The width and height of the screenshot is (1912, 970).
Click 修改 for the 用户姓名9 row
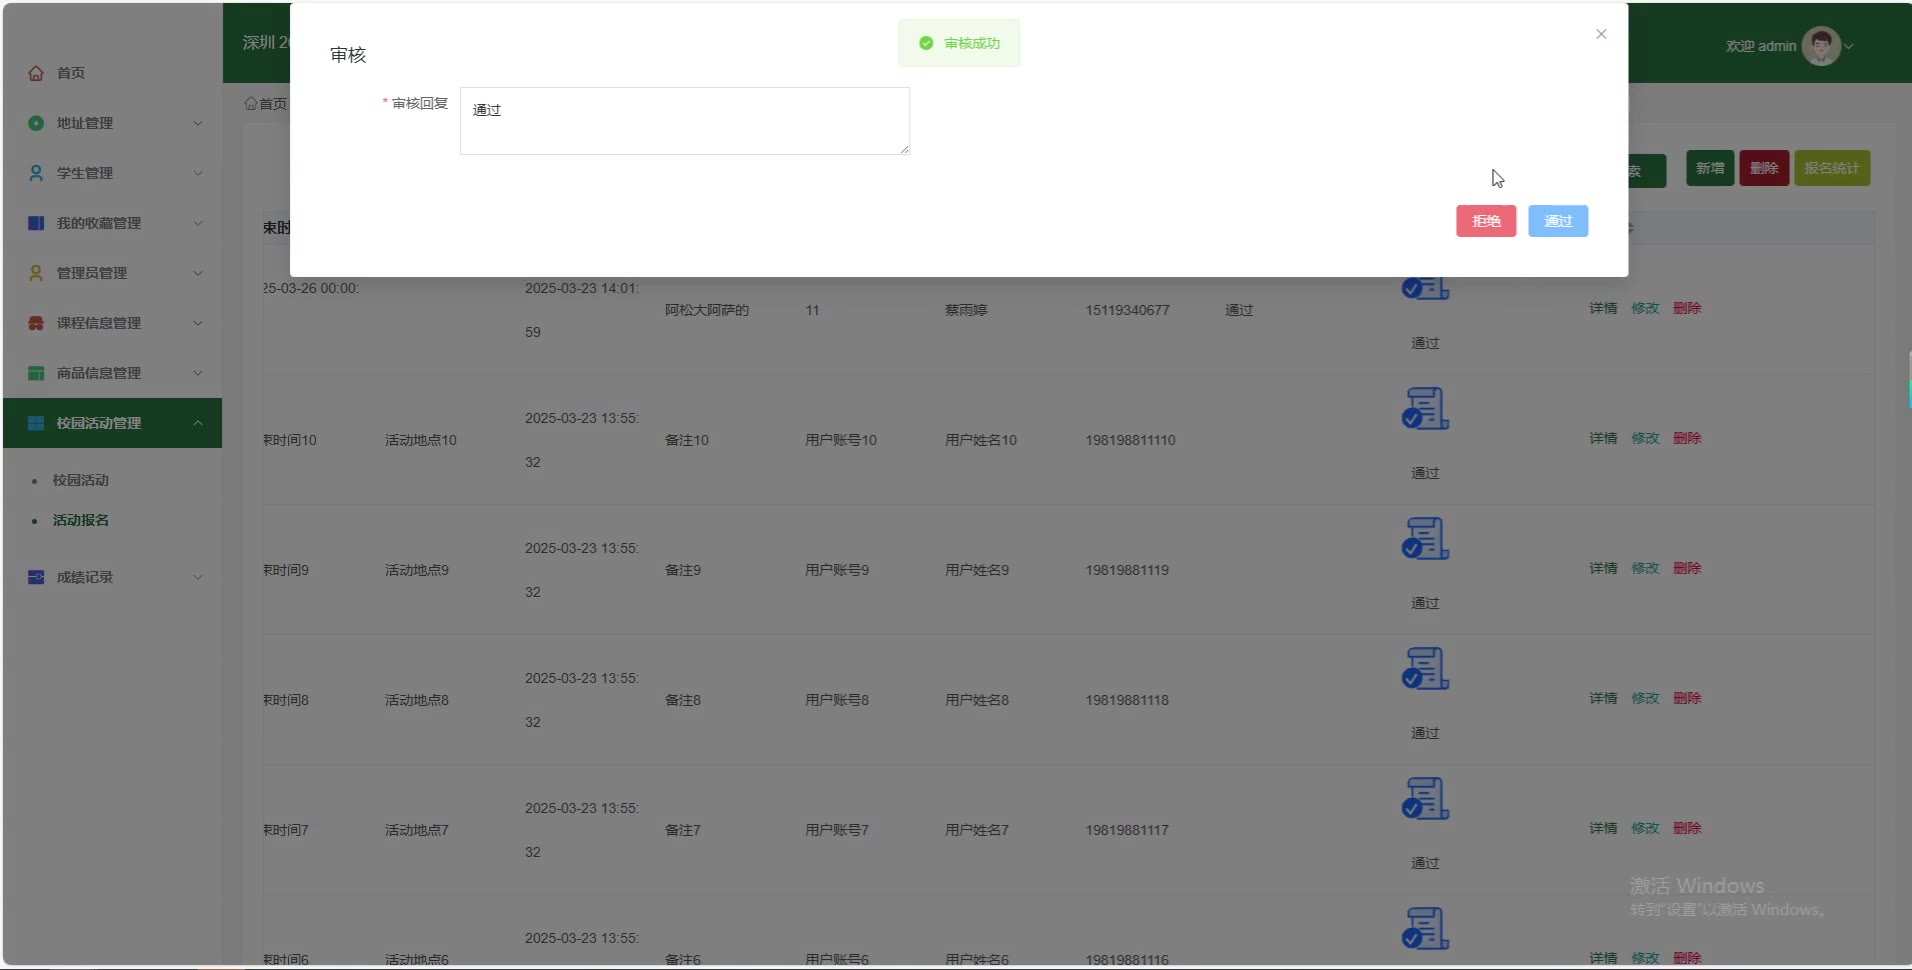point(1645,568)
